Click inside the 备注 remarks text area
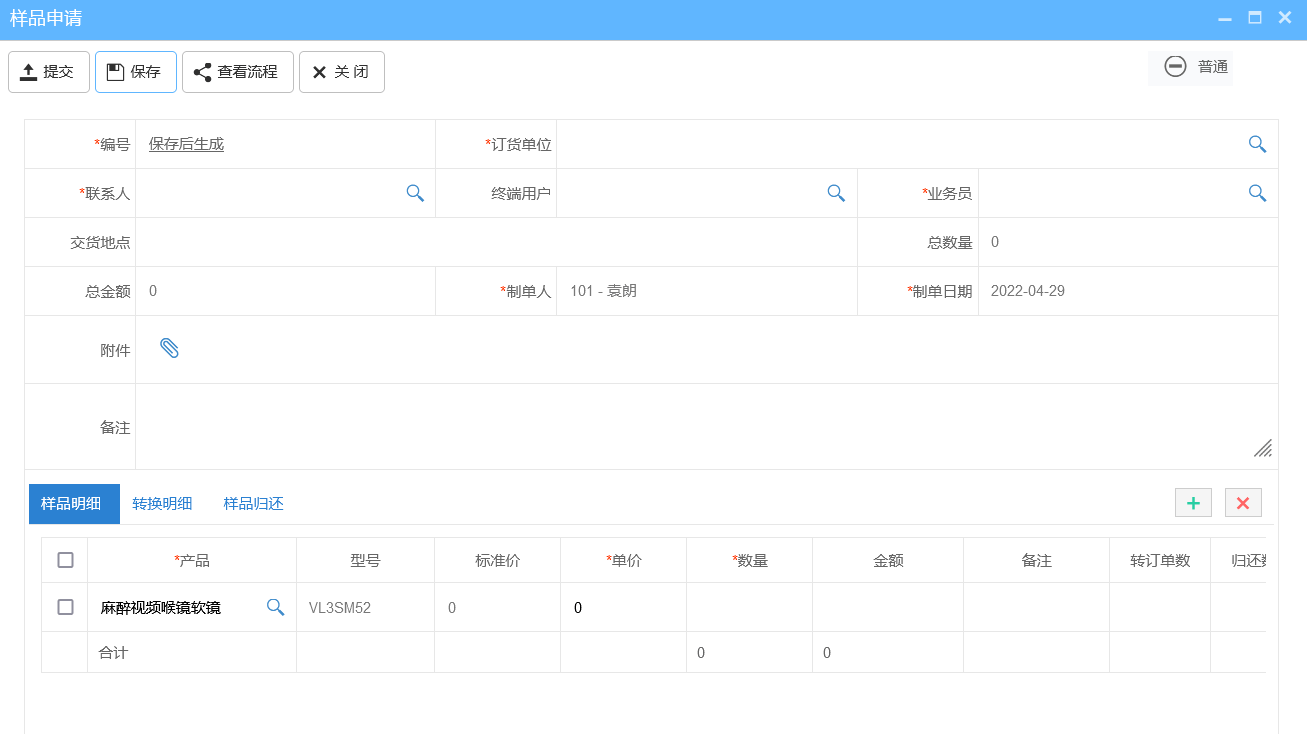 pyautogui.click(x=700, y=427)
